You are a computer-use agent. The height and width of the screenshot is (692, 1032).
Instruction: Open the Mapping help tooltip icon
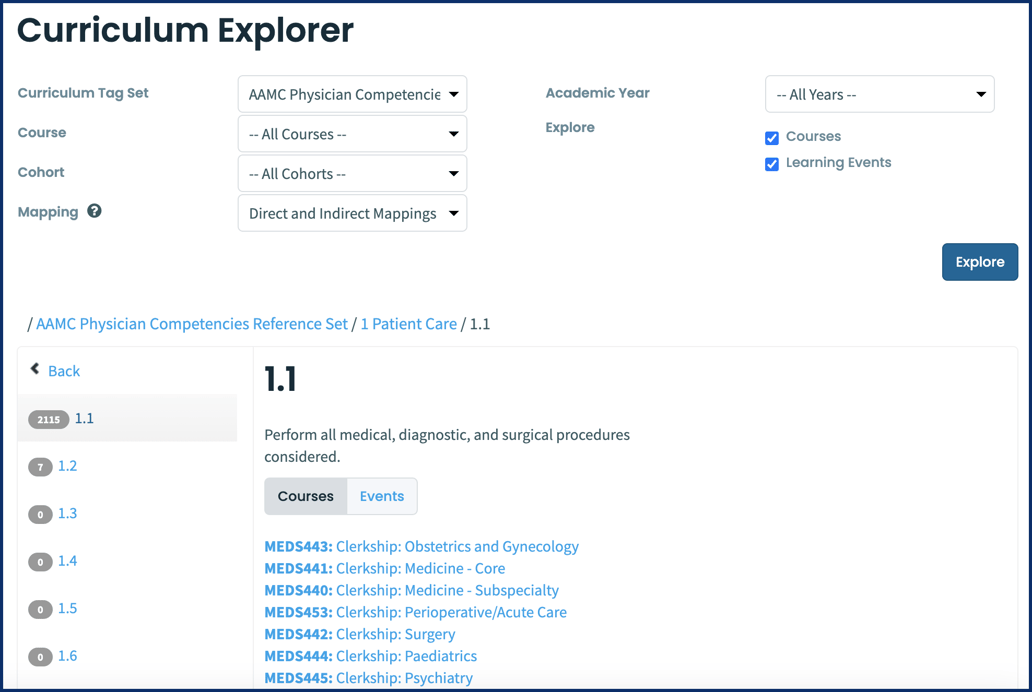93,211
